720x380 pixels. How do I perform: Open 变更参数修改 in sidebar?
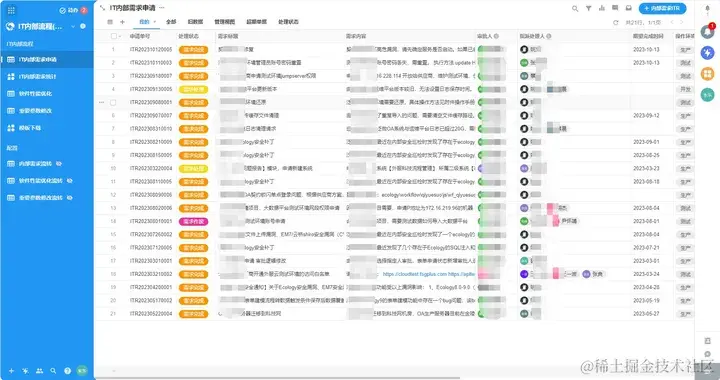click(x=47, y=111)
